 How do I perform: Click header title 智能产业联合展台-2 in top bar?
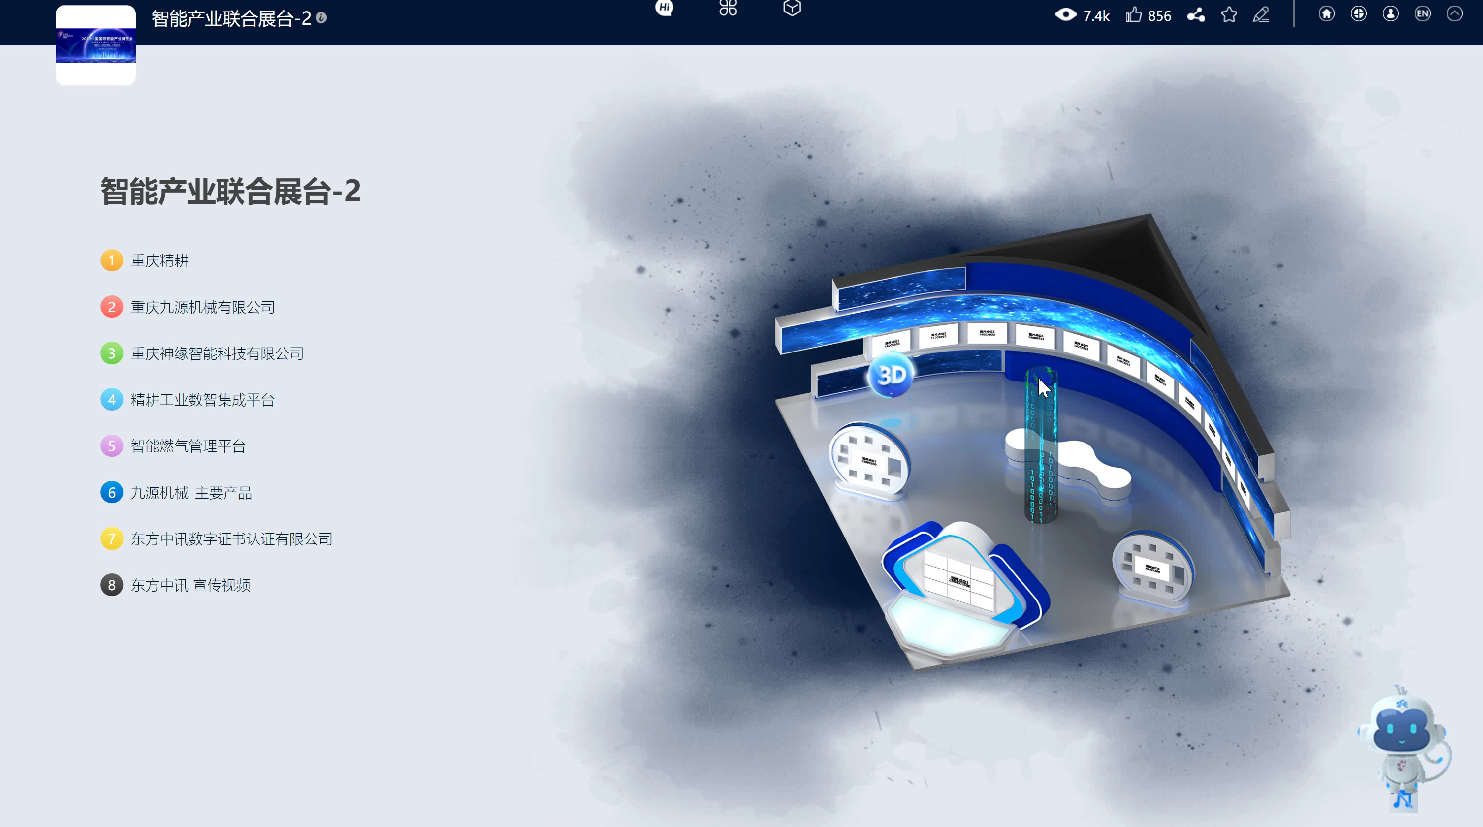[231, 18]
